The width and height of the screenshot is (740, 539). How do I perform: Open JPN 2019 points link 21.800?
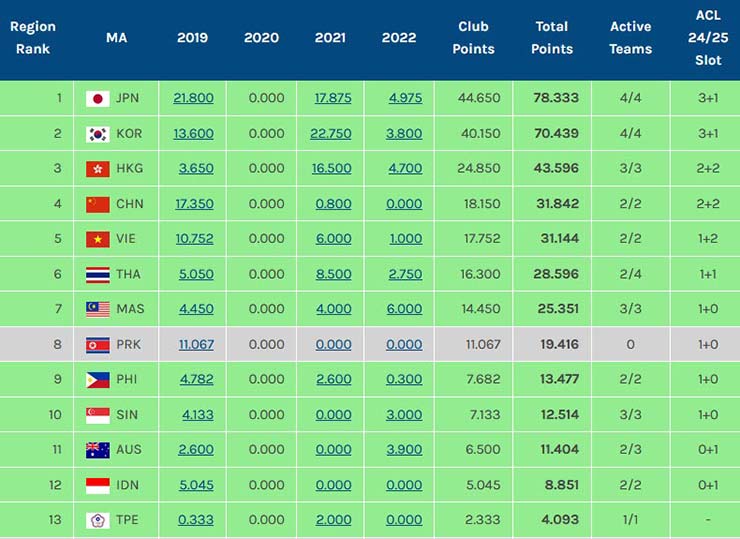pos(193,98)
